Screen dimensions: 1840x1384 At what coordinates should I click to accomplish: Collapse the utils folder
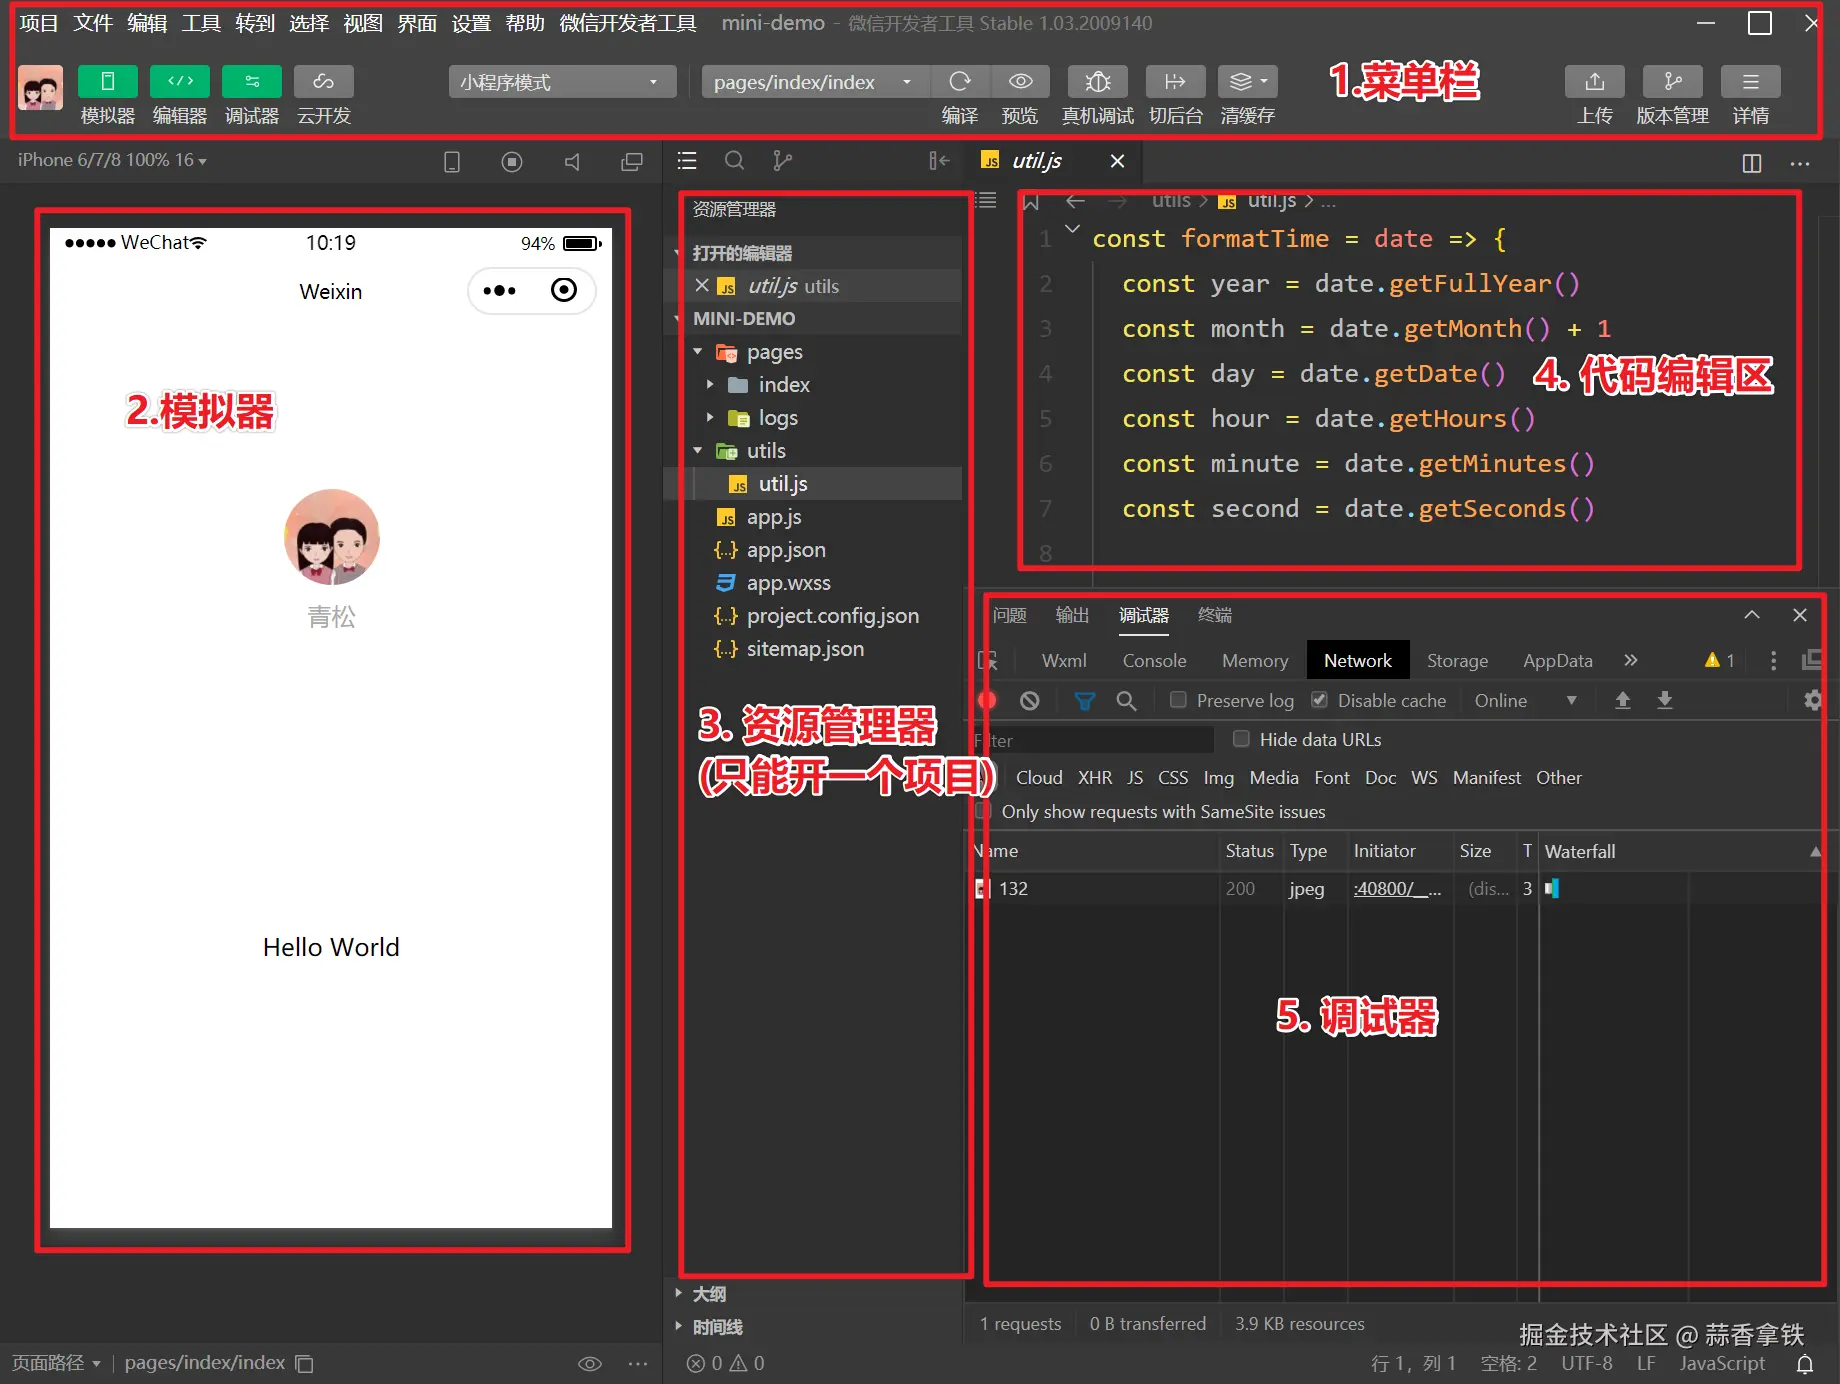pyautogui.click(x=698, y=451)
